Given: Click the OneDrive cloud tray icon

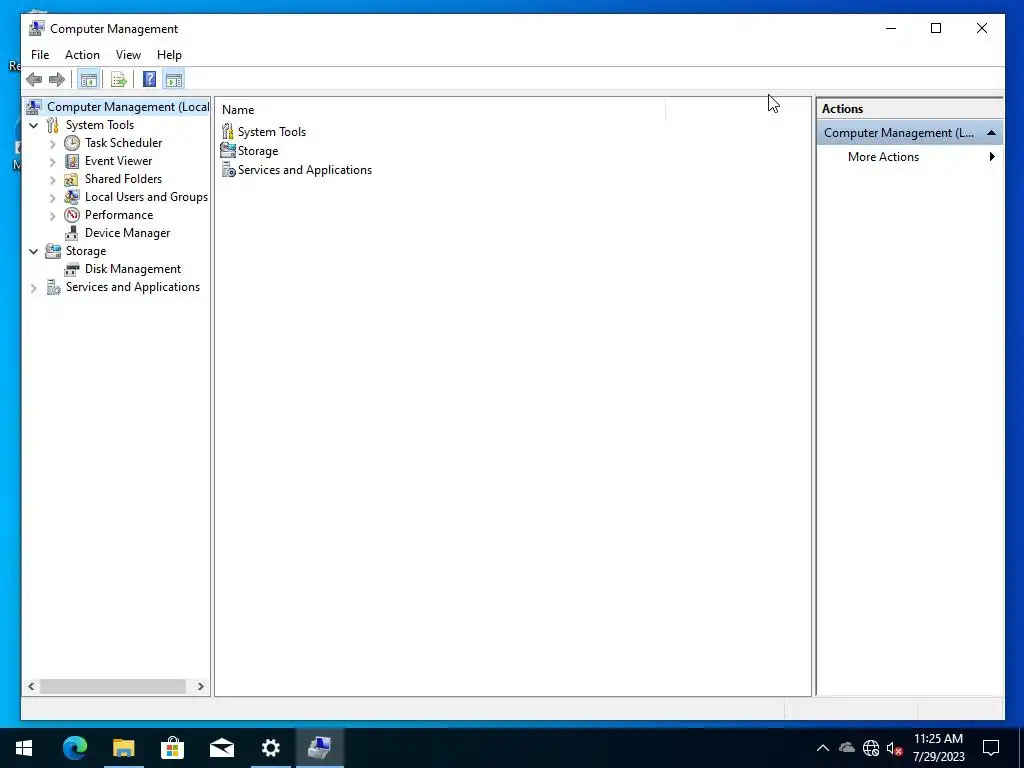Looking at the screenshot, I should [846, 748].
